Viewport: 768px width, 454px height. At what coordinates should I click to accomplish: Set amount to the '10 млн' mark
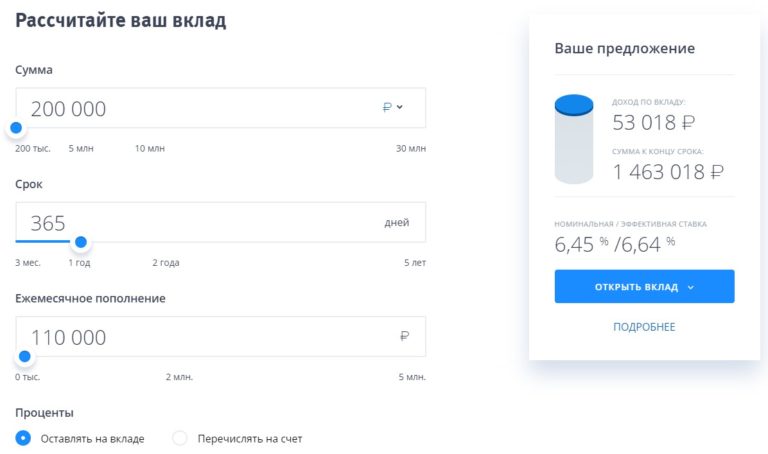149,149
